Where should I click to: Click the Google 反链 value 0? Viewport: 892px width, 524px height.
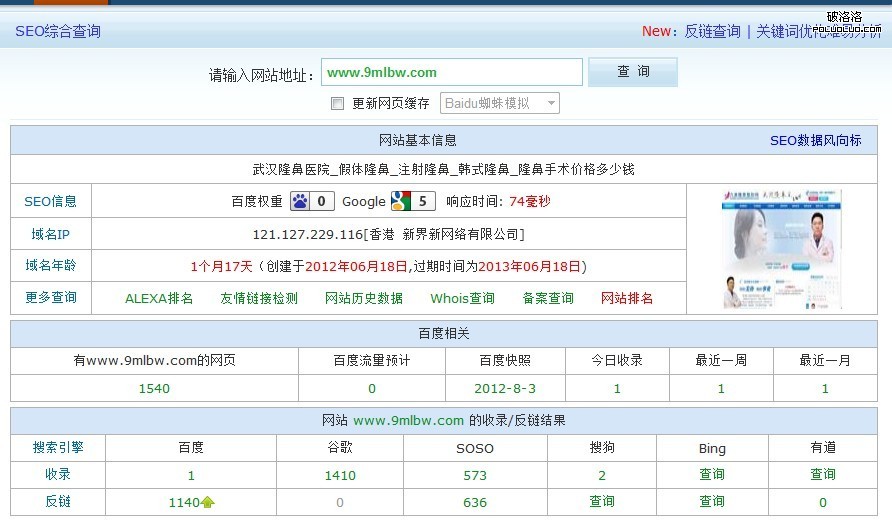[340, 502]
